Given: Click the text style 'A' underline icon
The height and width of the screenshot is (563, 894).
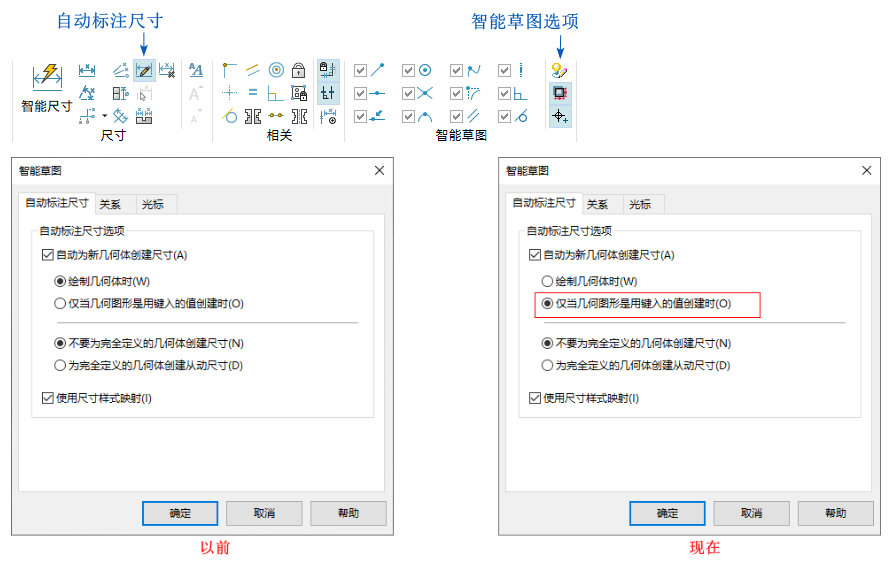Looking at the screenshot, I should [x=196, y=70].
